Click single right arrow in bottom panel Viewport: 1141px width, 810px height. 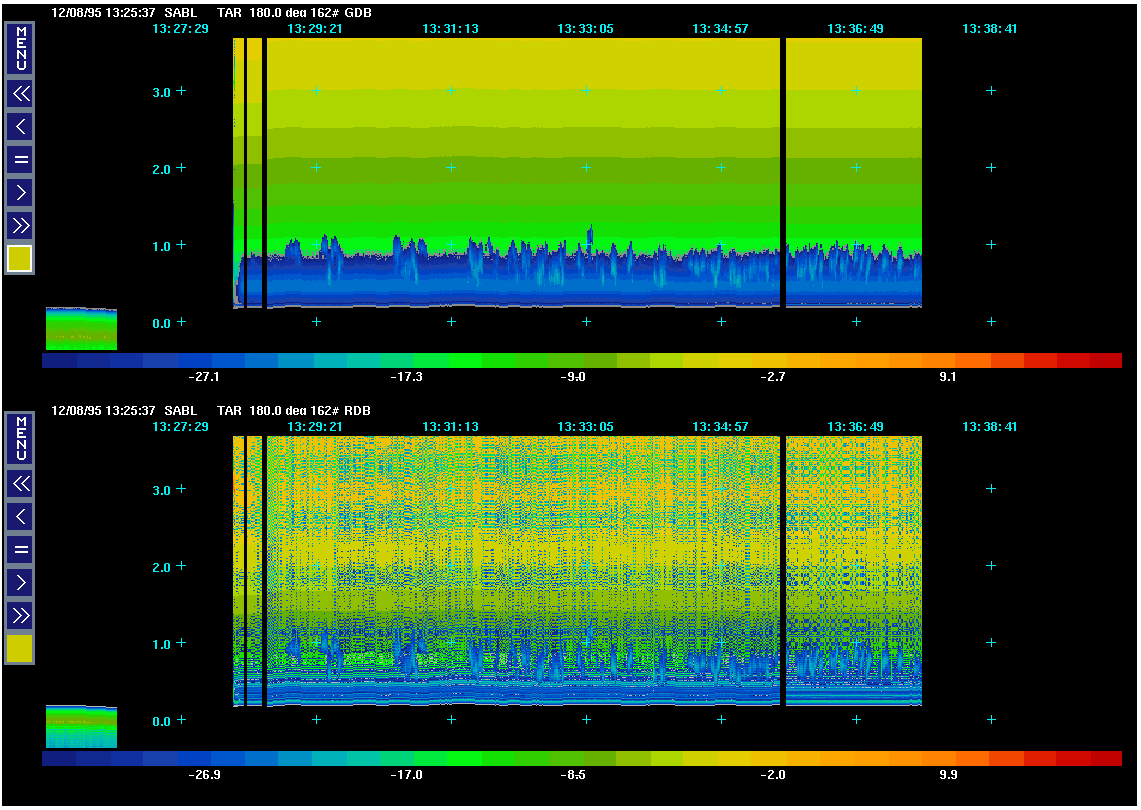pyautogui.click(x=20, y=582)
